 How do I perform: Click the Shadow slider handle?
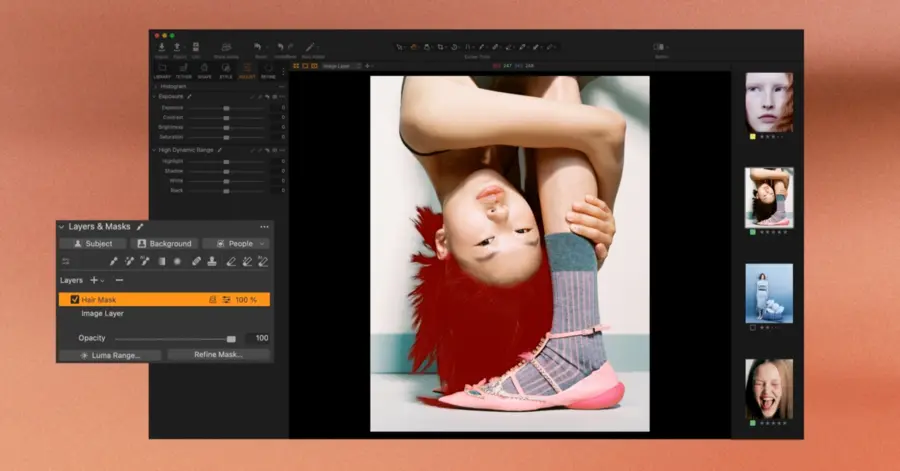click(x=226, y=172)
